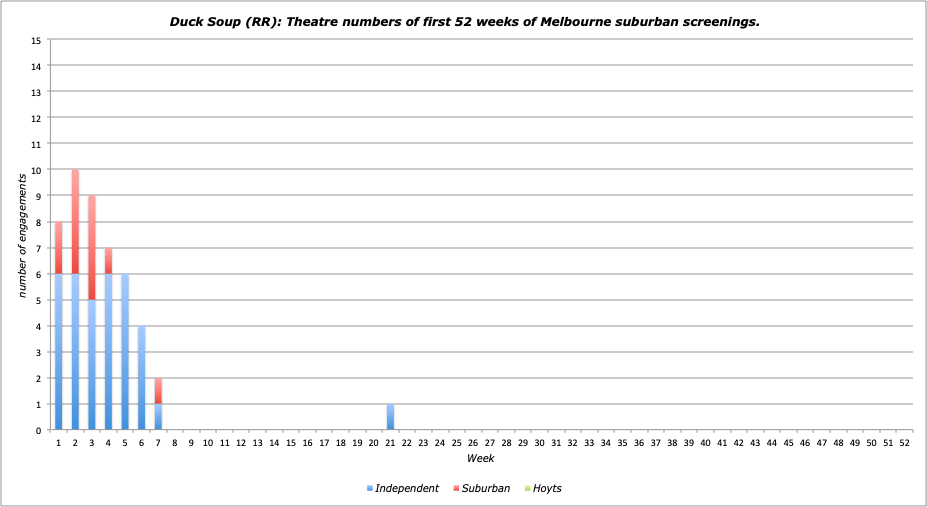Select the blue bar for week 5
Viewport: 927px width, 507px height.
pos(125,352)
